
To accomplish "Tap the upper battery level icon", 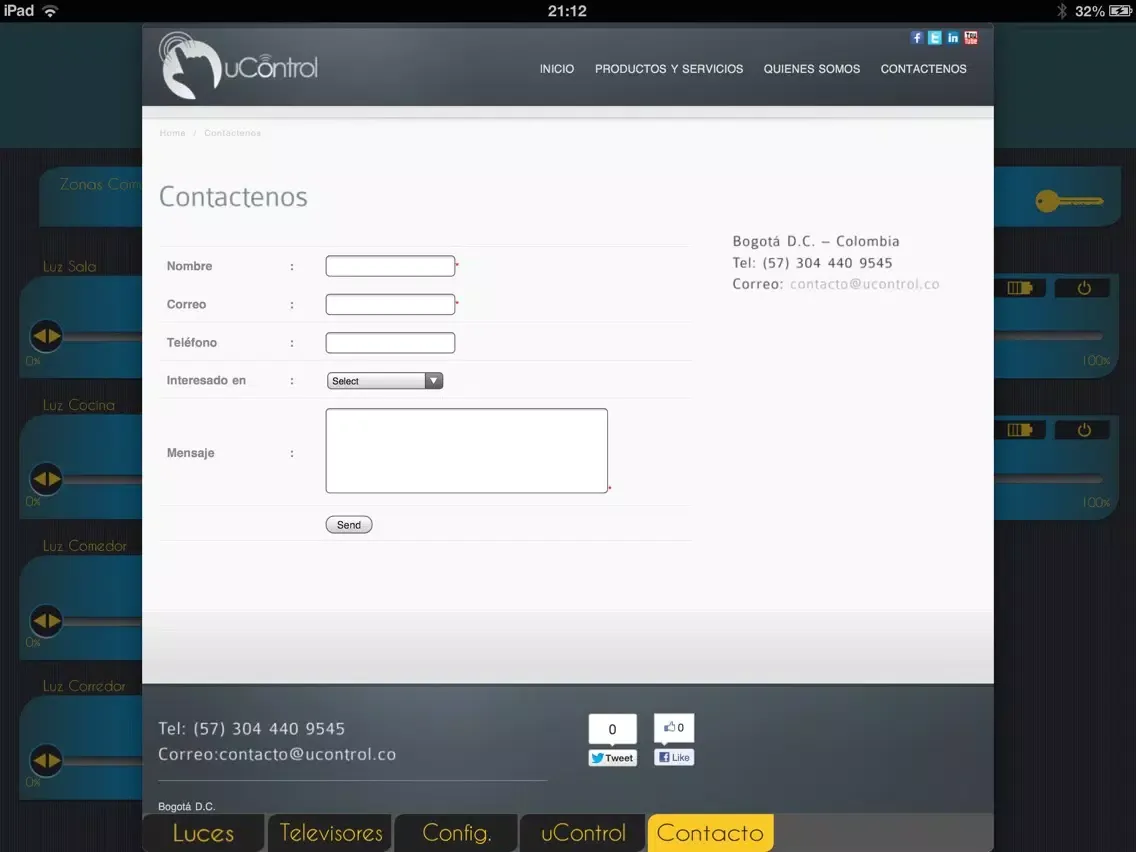I will (1019, 288).
